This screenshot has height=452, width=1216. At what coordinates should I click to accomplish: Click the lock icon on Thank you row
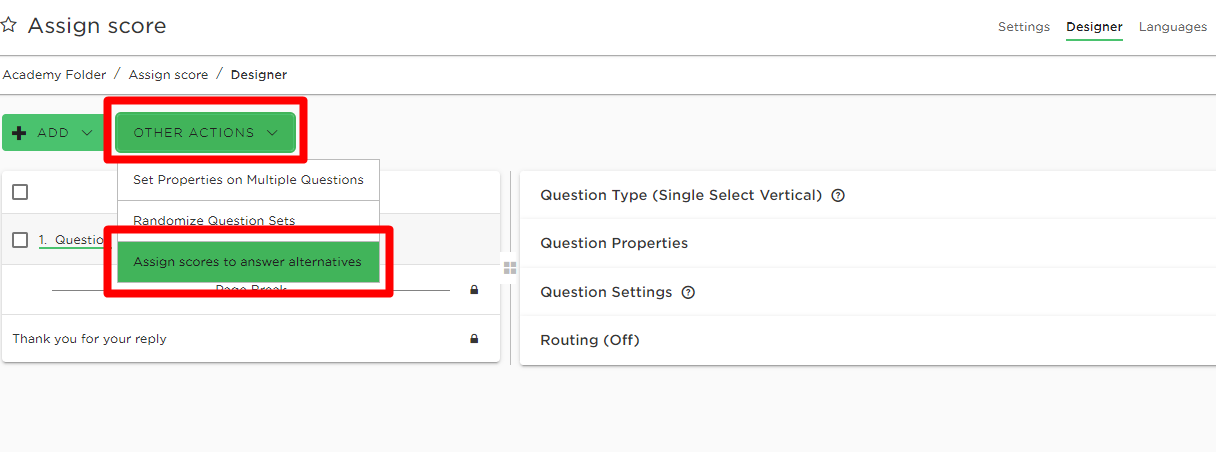click(x=474, y=339)
